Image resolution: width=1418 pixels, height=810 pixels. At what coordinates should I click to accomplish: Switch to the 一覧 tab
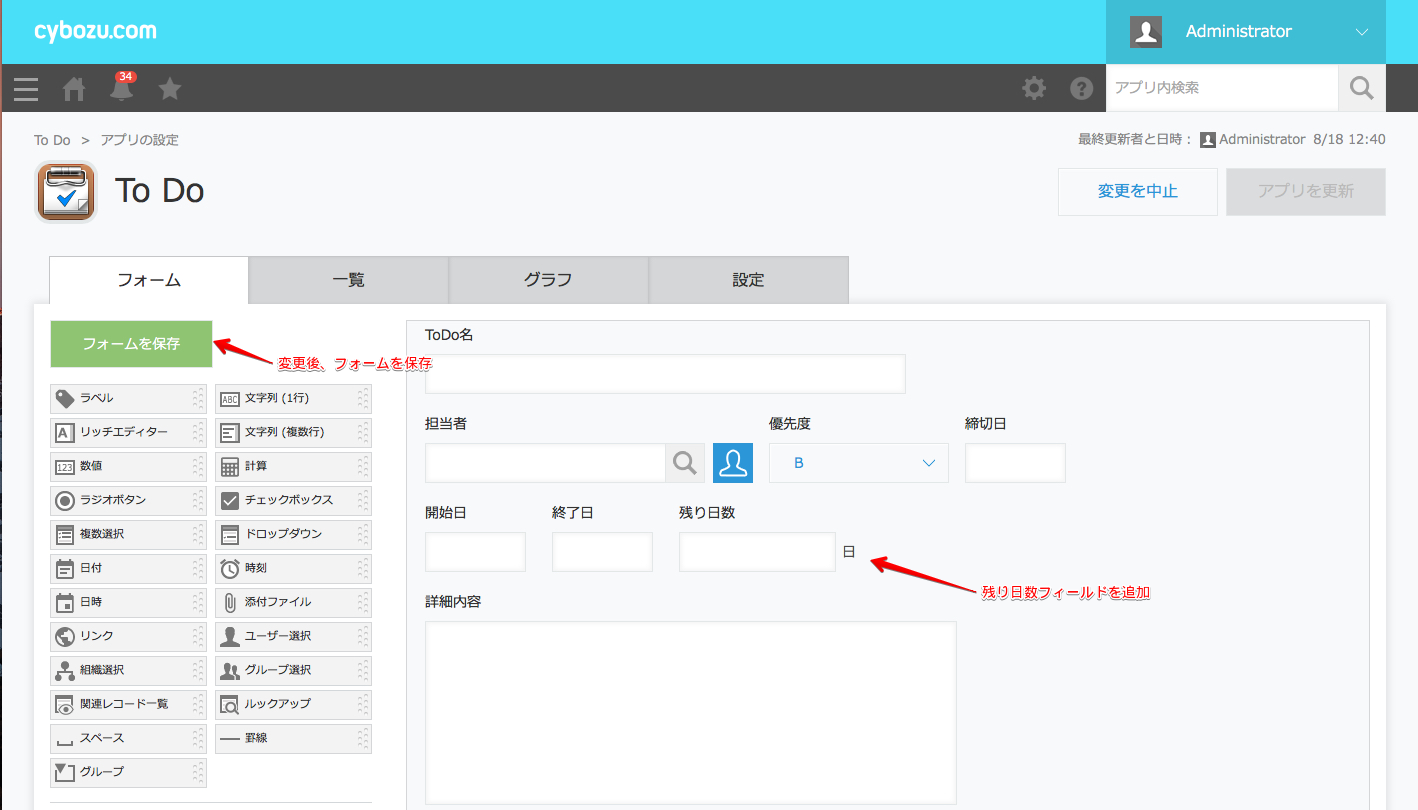[348, 280]
